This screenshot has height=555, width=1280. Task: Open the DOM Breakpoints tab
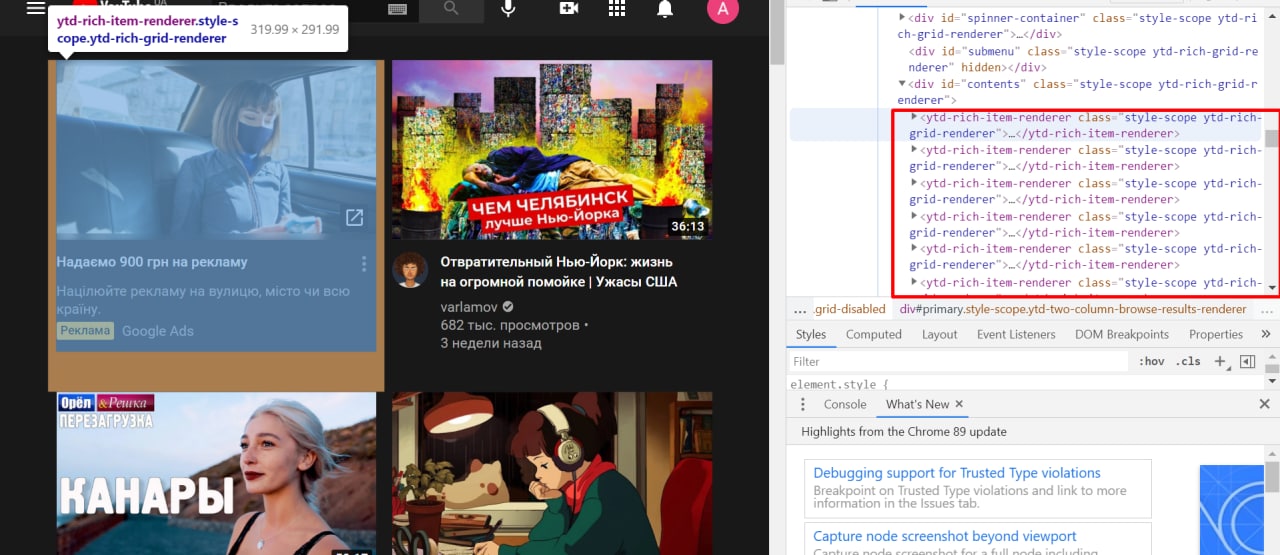point(1122,334)
